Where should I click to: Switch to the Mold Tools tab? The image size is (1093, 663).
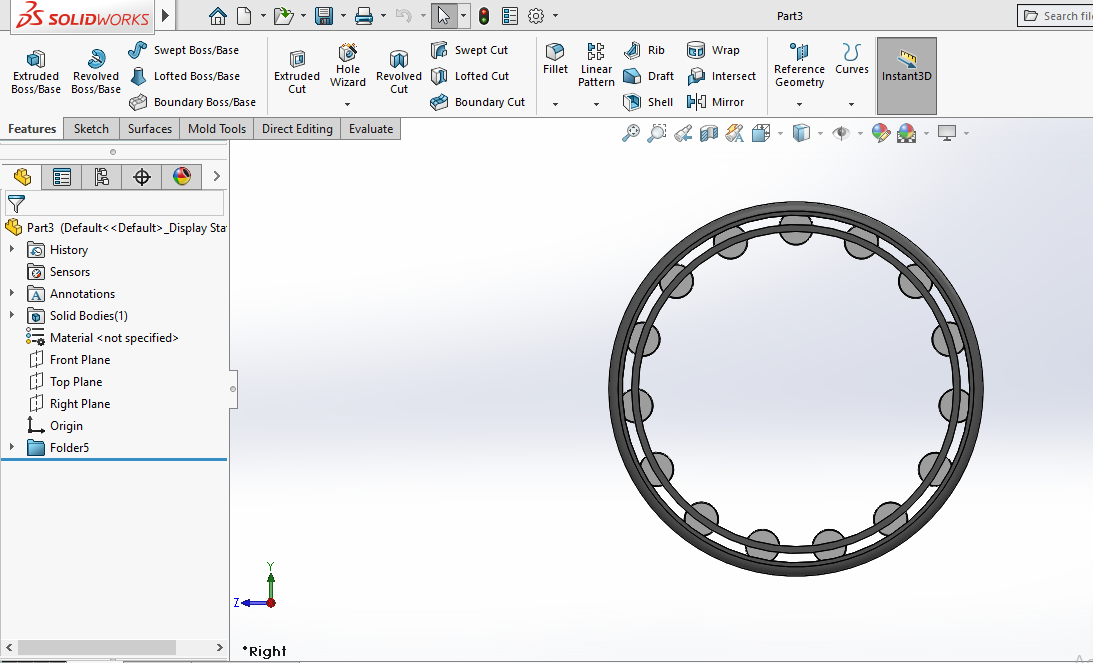[217, 129]
